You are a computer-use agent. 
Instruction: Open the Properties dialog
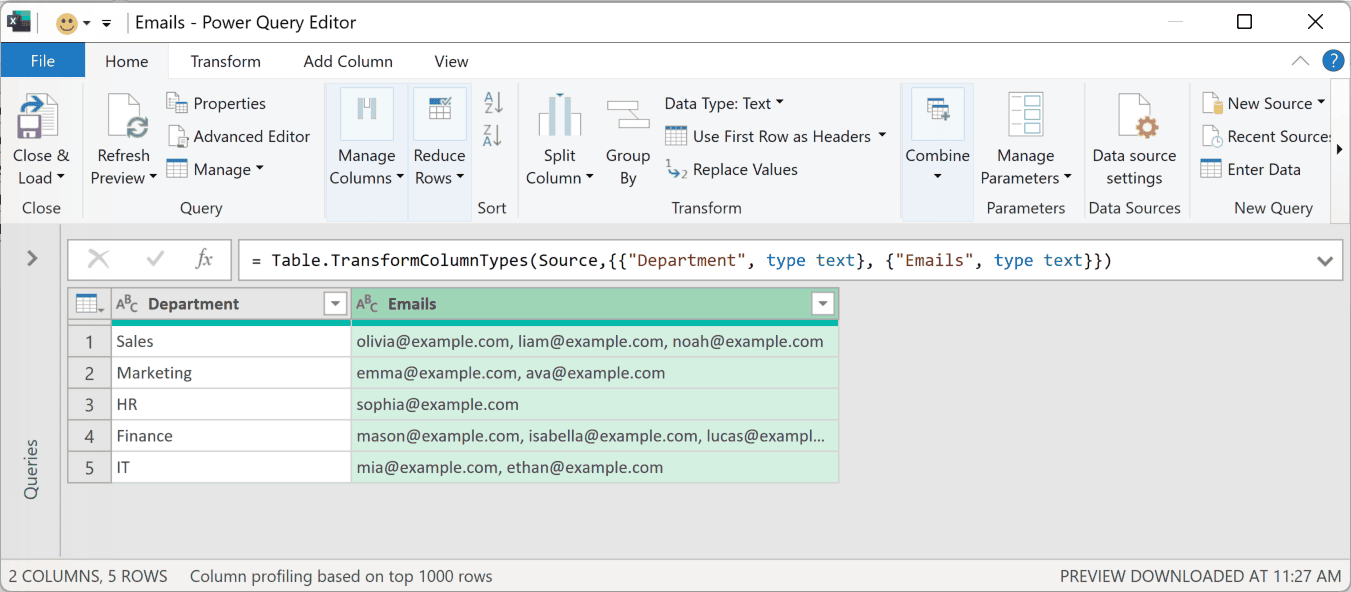tap(216, 103)
